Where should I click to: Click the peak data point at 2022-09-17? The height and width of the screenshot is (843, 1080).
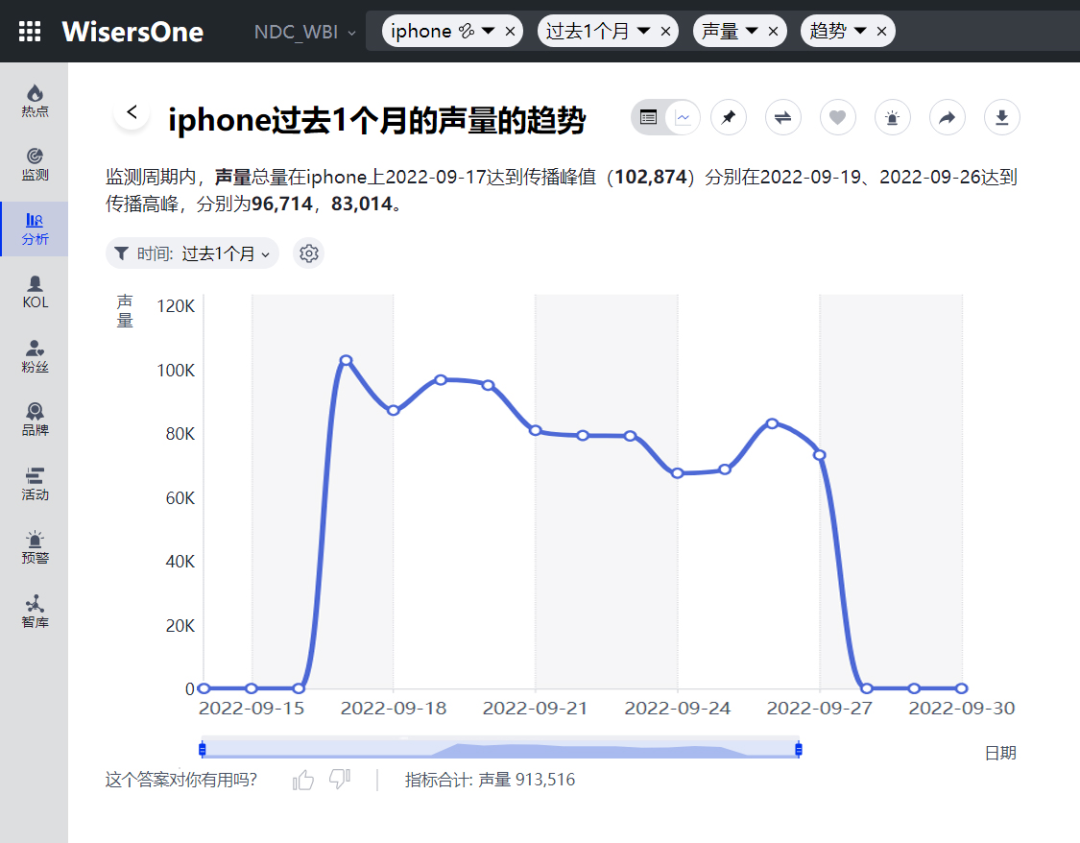(346, 360)
